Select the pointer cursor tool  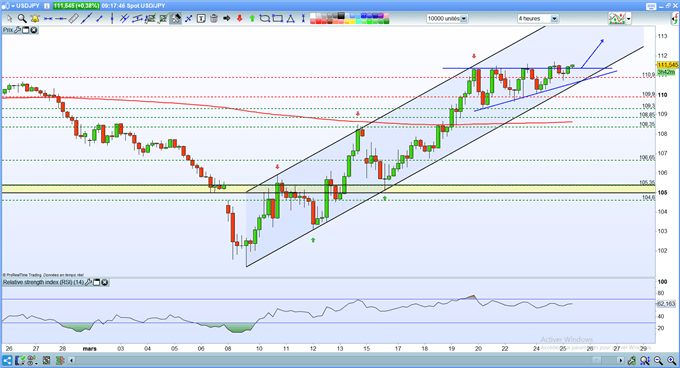(x=10, y=19)
